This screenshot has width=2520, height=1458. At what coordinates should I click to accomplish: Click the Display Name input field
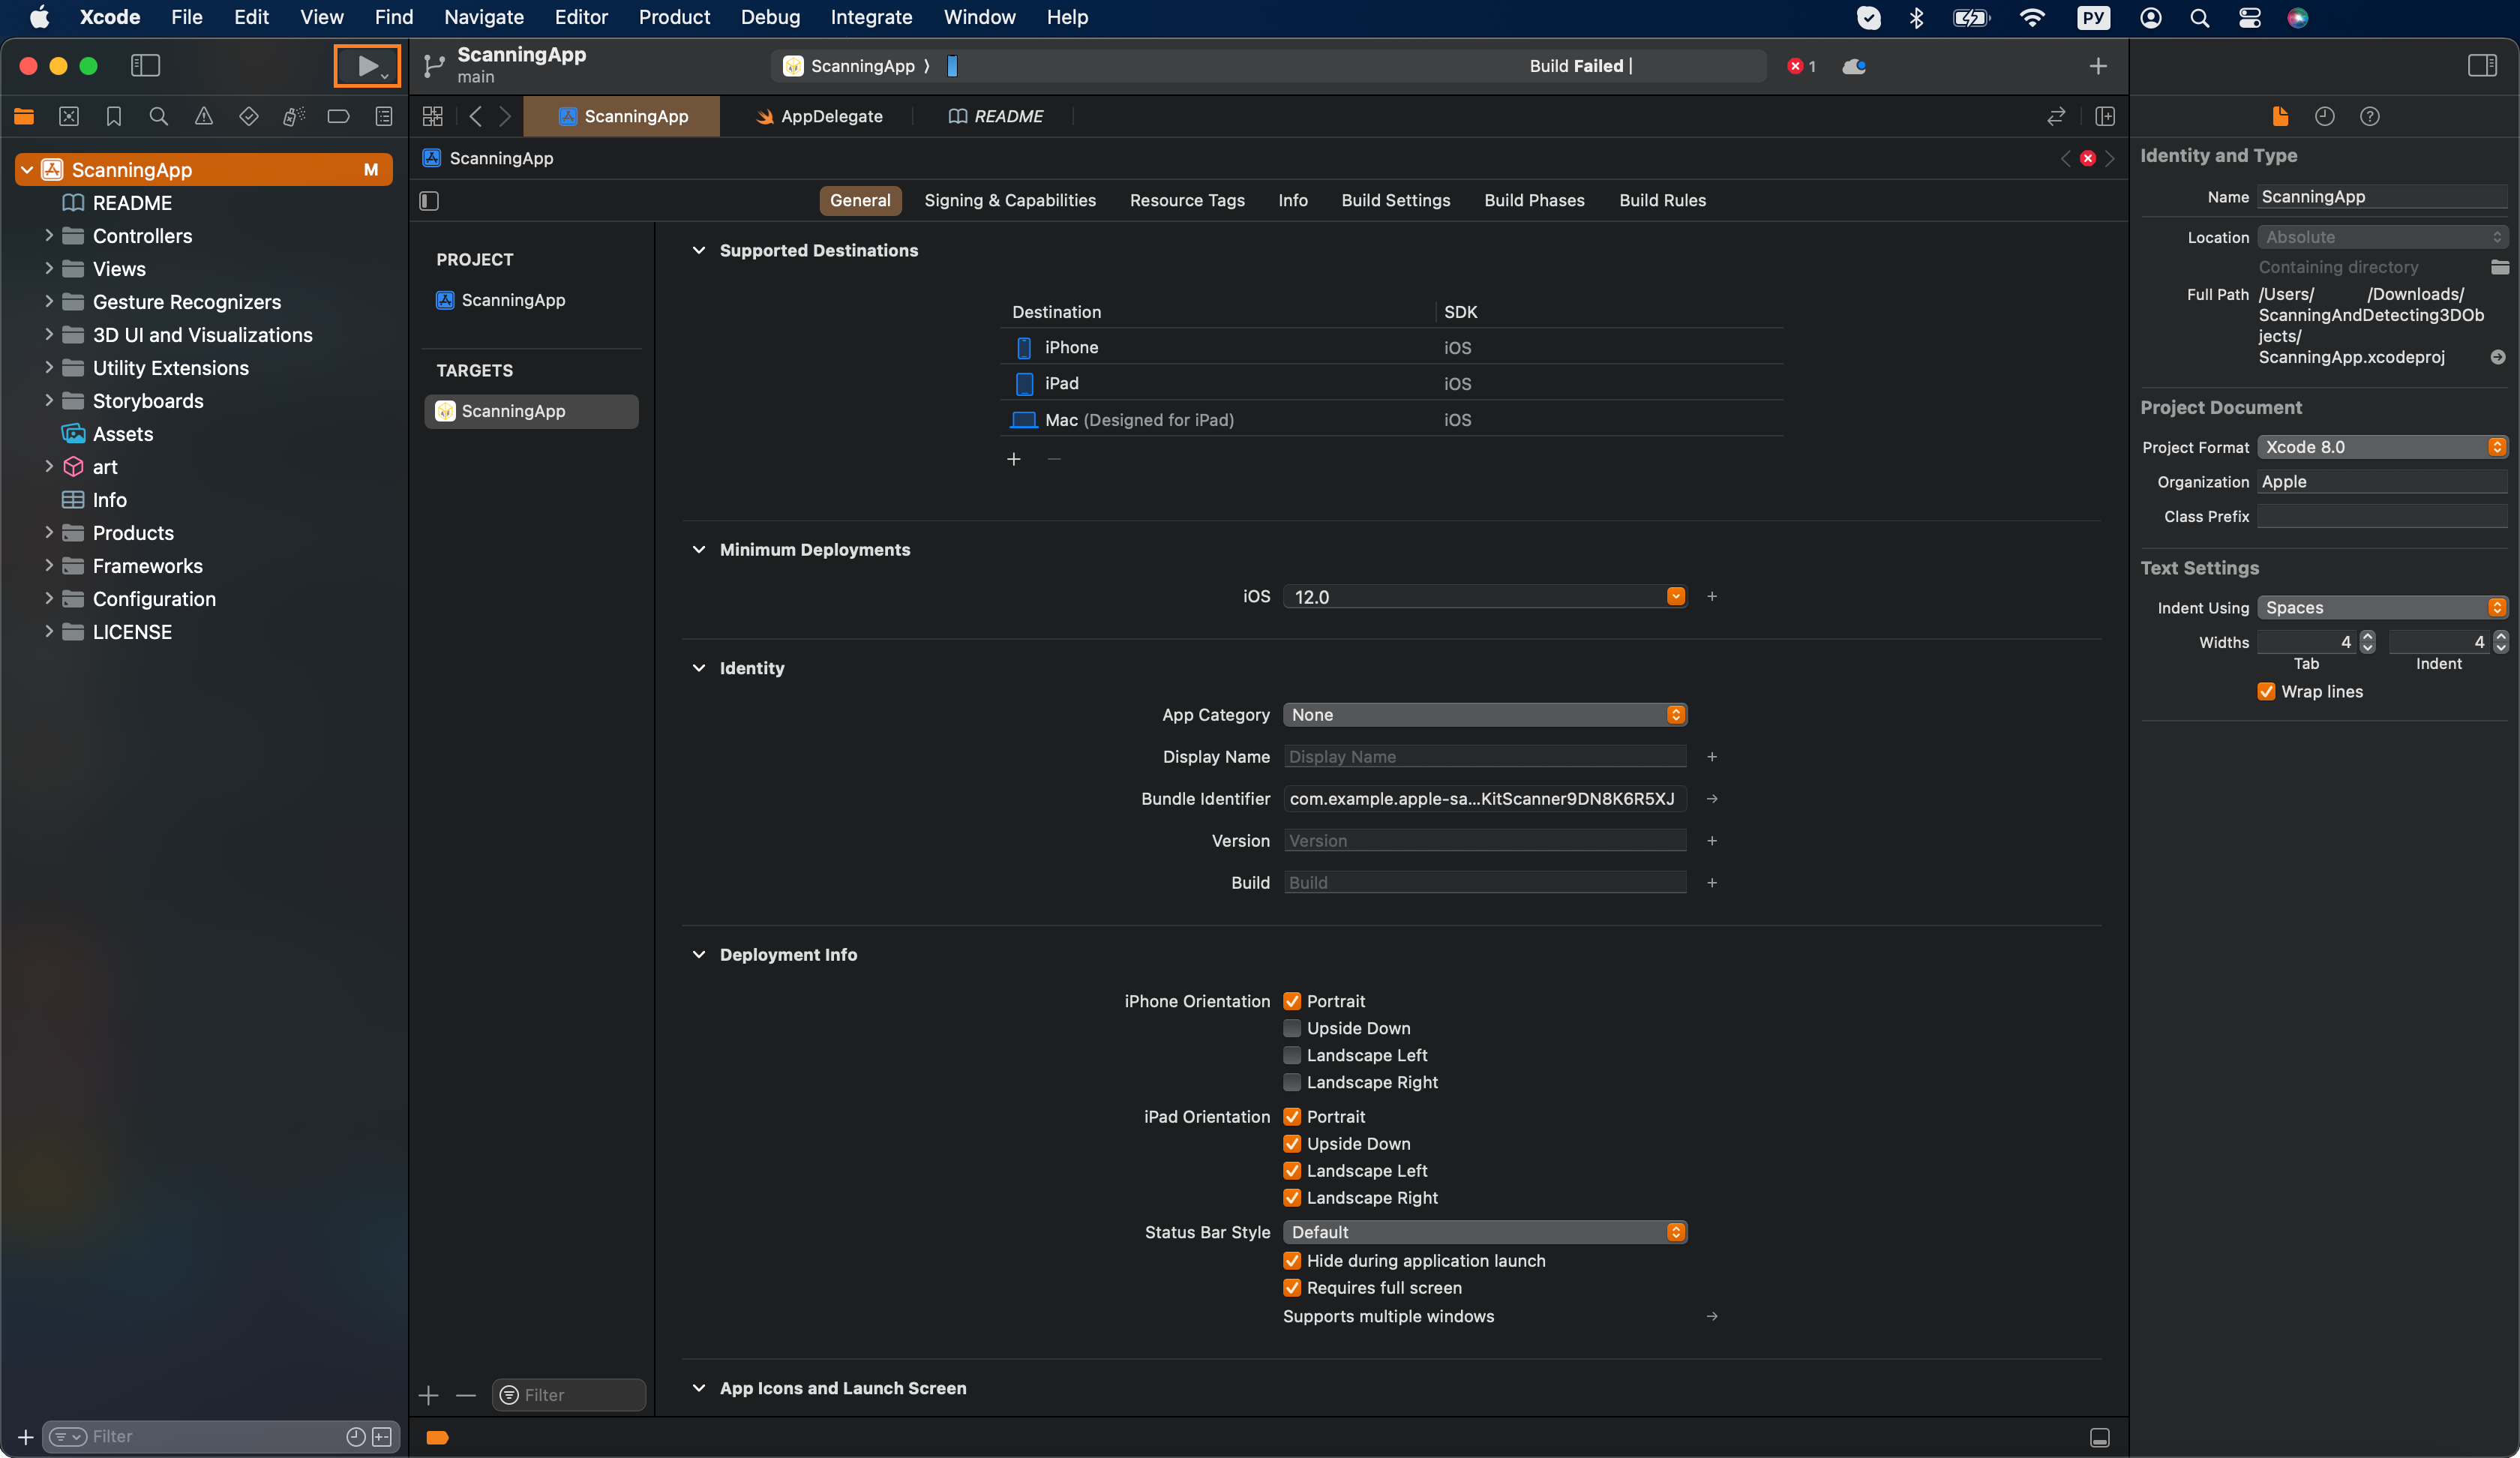click(1484, 757)
